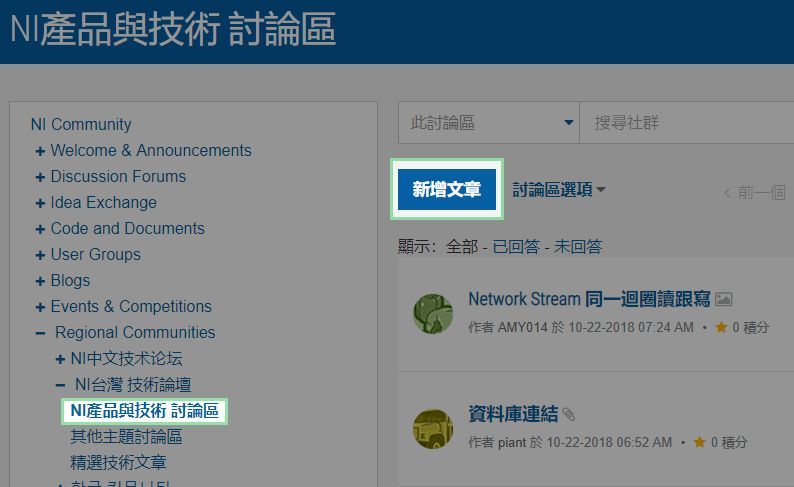The image size is (794, 487).
Task: Open 精選技術文章 board
Action: point(118,462)
